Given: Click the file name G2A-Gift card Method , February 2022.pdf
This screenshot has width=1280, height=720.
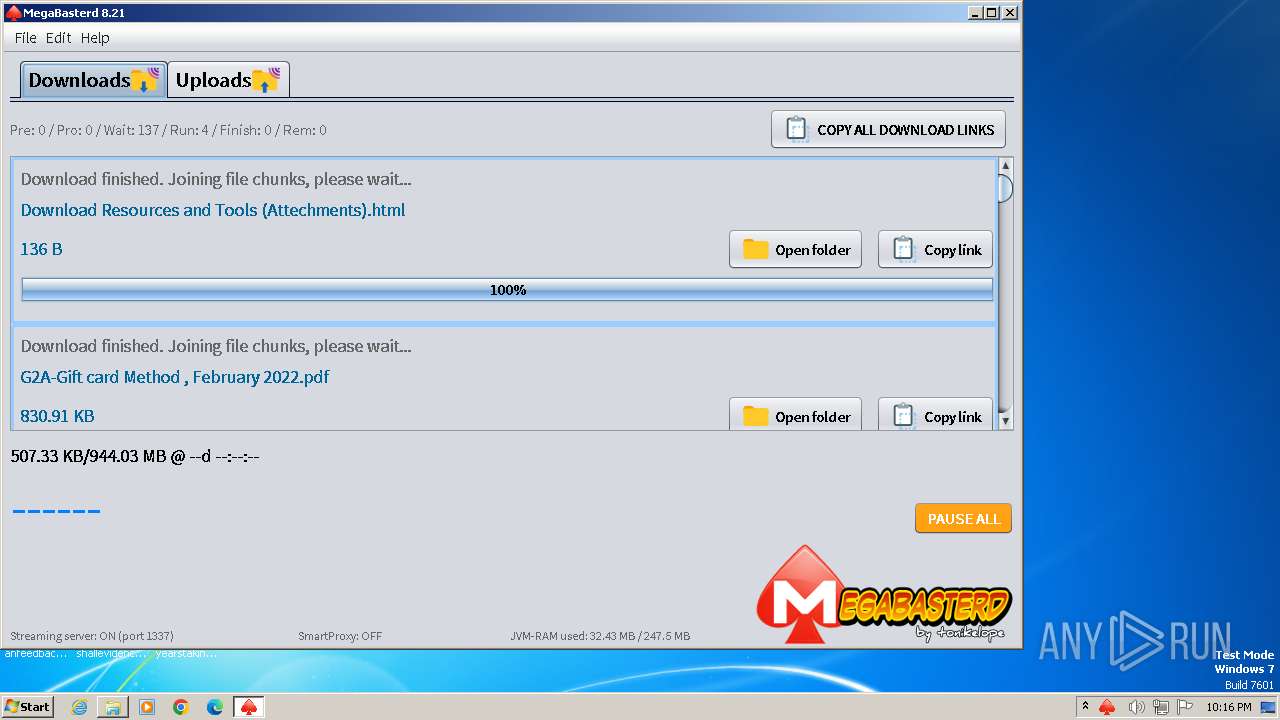Looking at the screenshot, I should 175,377.
